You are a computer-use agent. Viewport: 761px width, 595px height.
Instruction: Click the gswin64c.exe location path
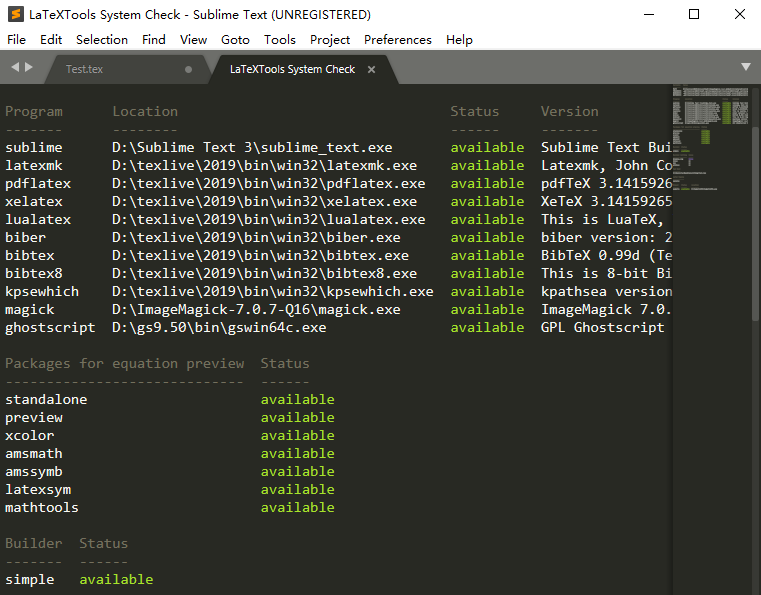pyautogui.click(x=219, y=327)
